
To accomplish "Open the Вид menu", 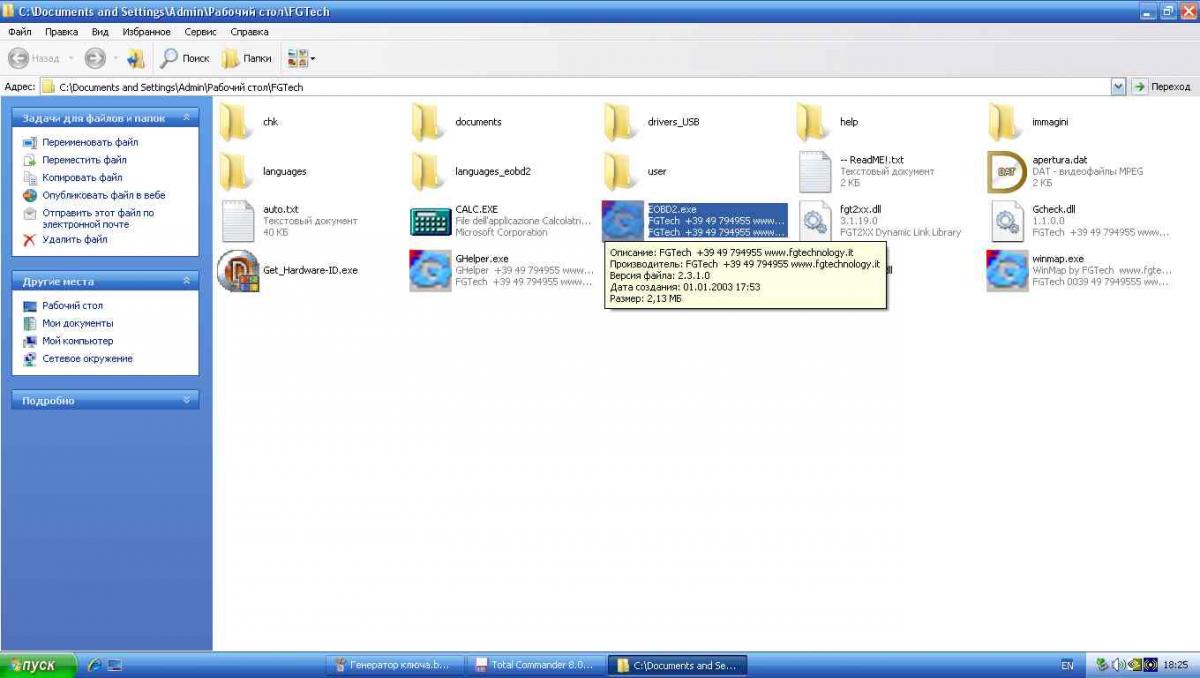I will pyautogui.click(x=100, y=32).
